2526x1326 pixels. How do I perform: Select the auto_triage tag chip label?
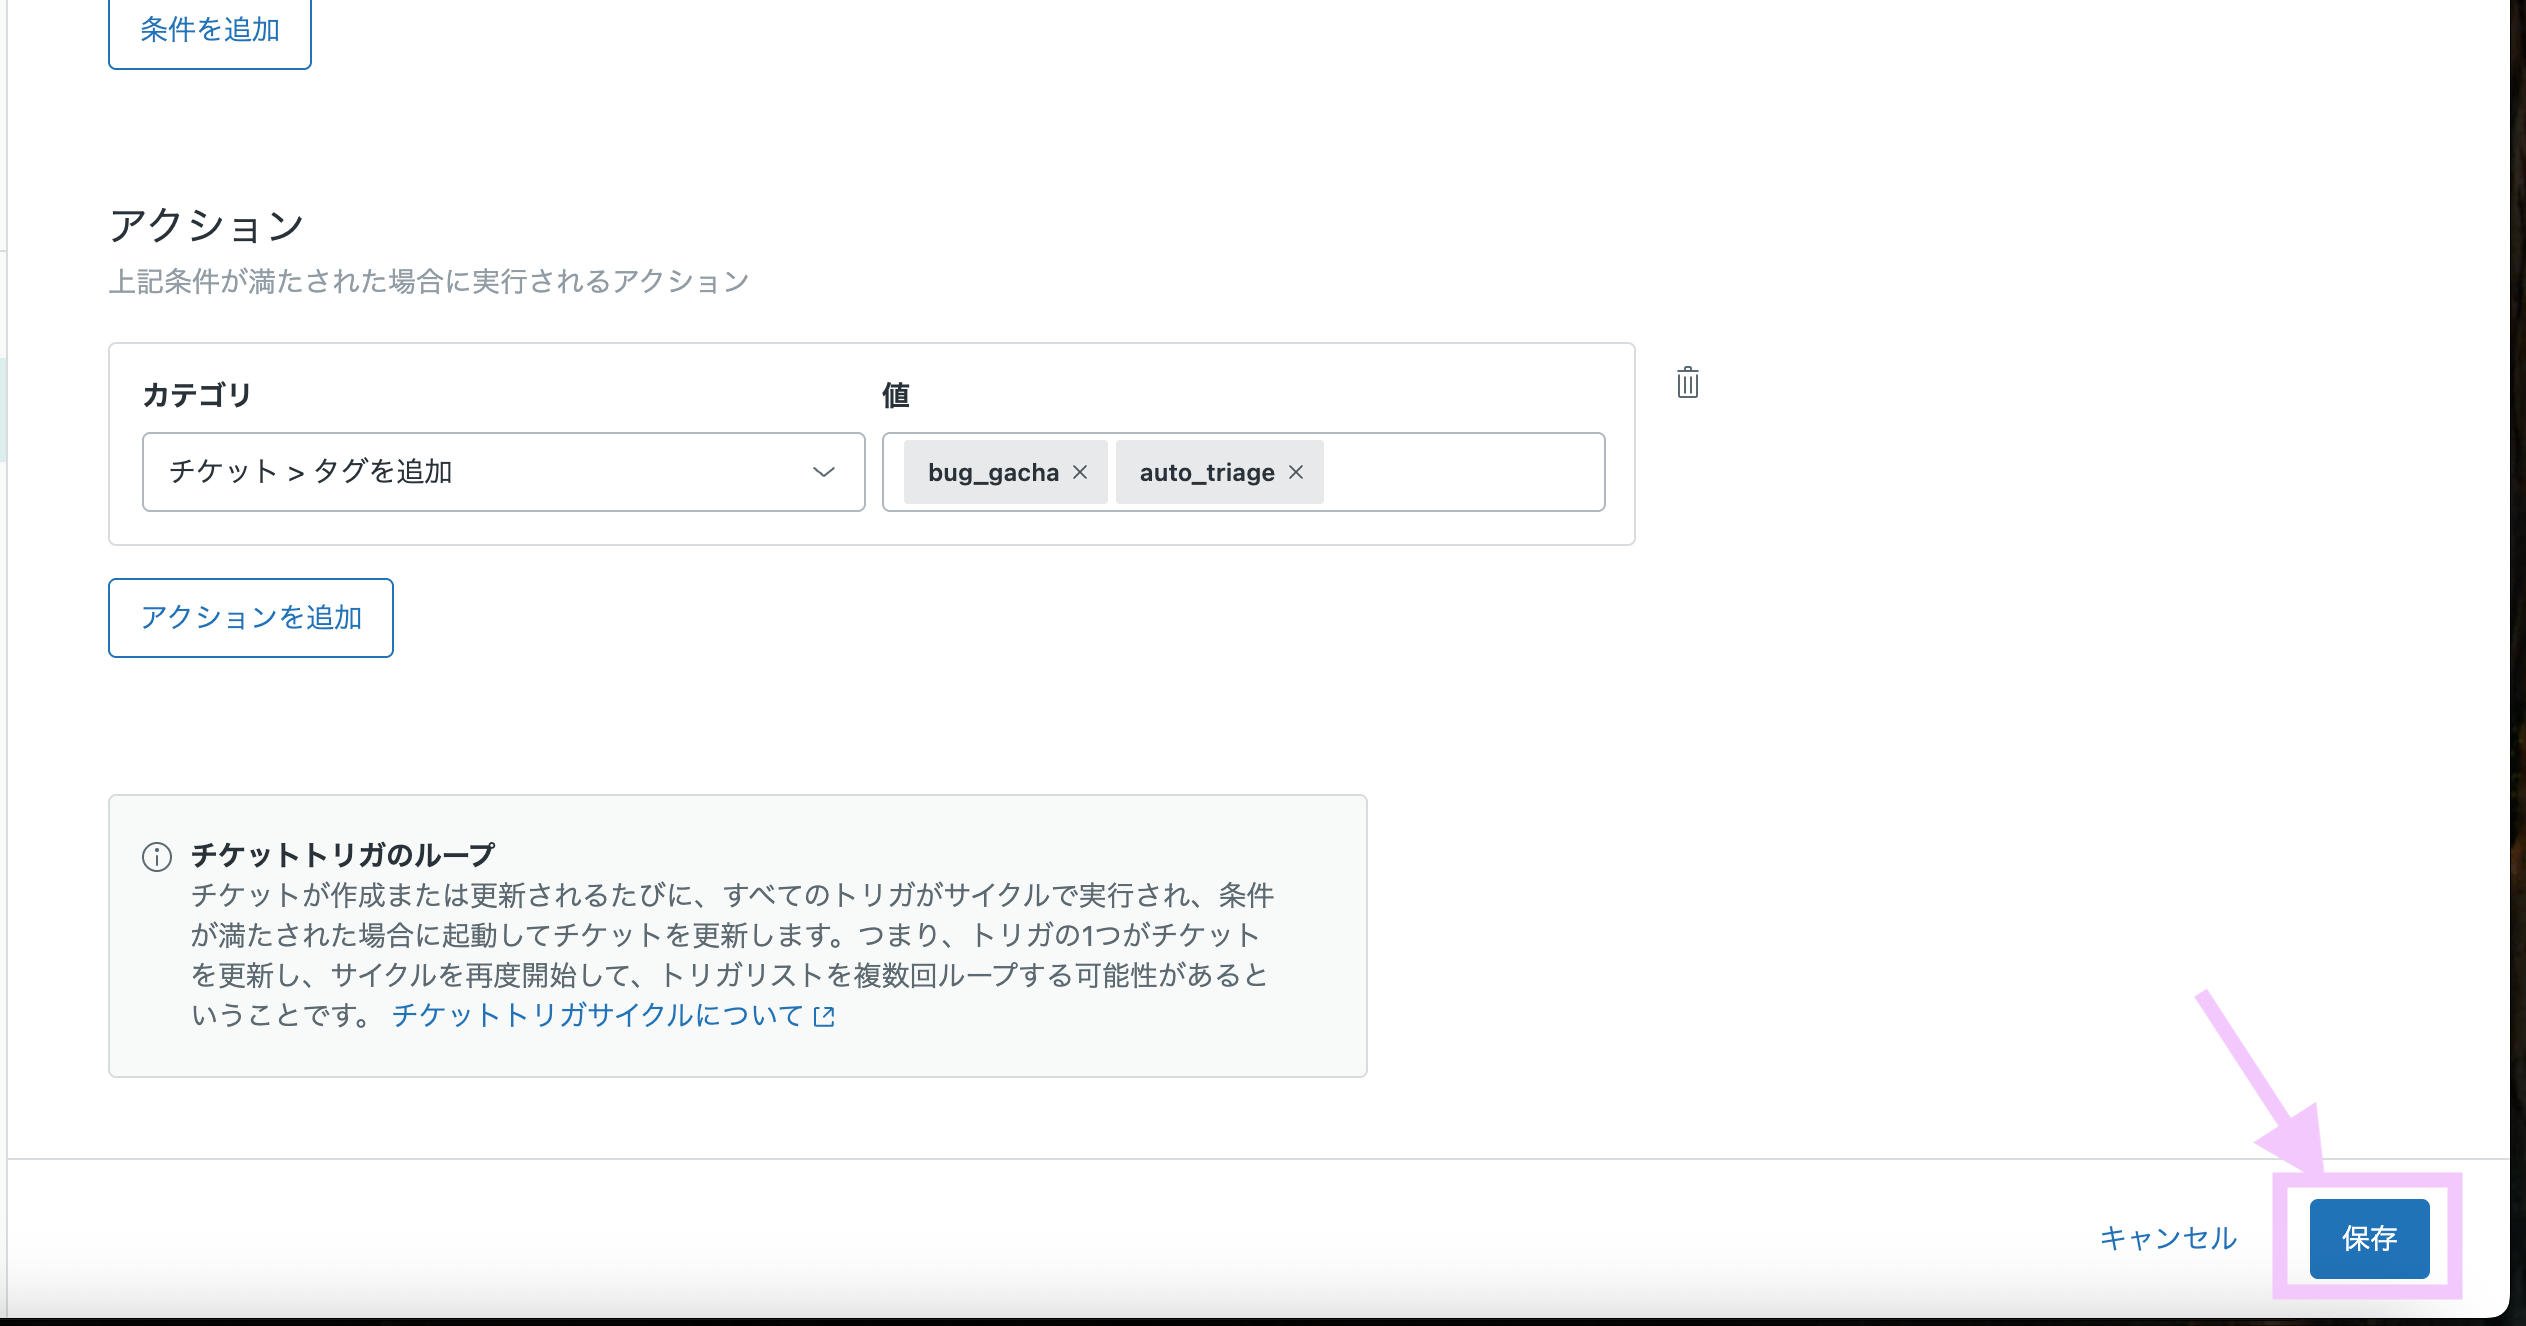coord(1206,472)
